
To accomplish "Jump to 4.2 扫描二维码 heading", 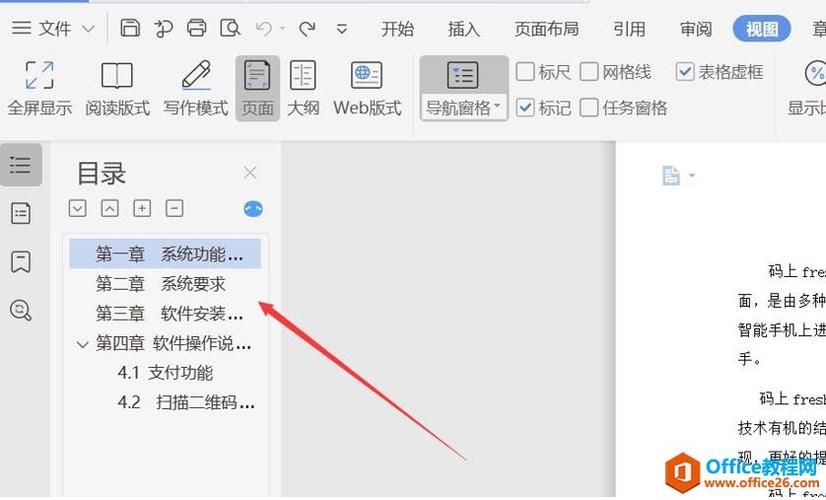I will (x=186, y=403).
